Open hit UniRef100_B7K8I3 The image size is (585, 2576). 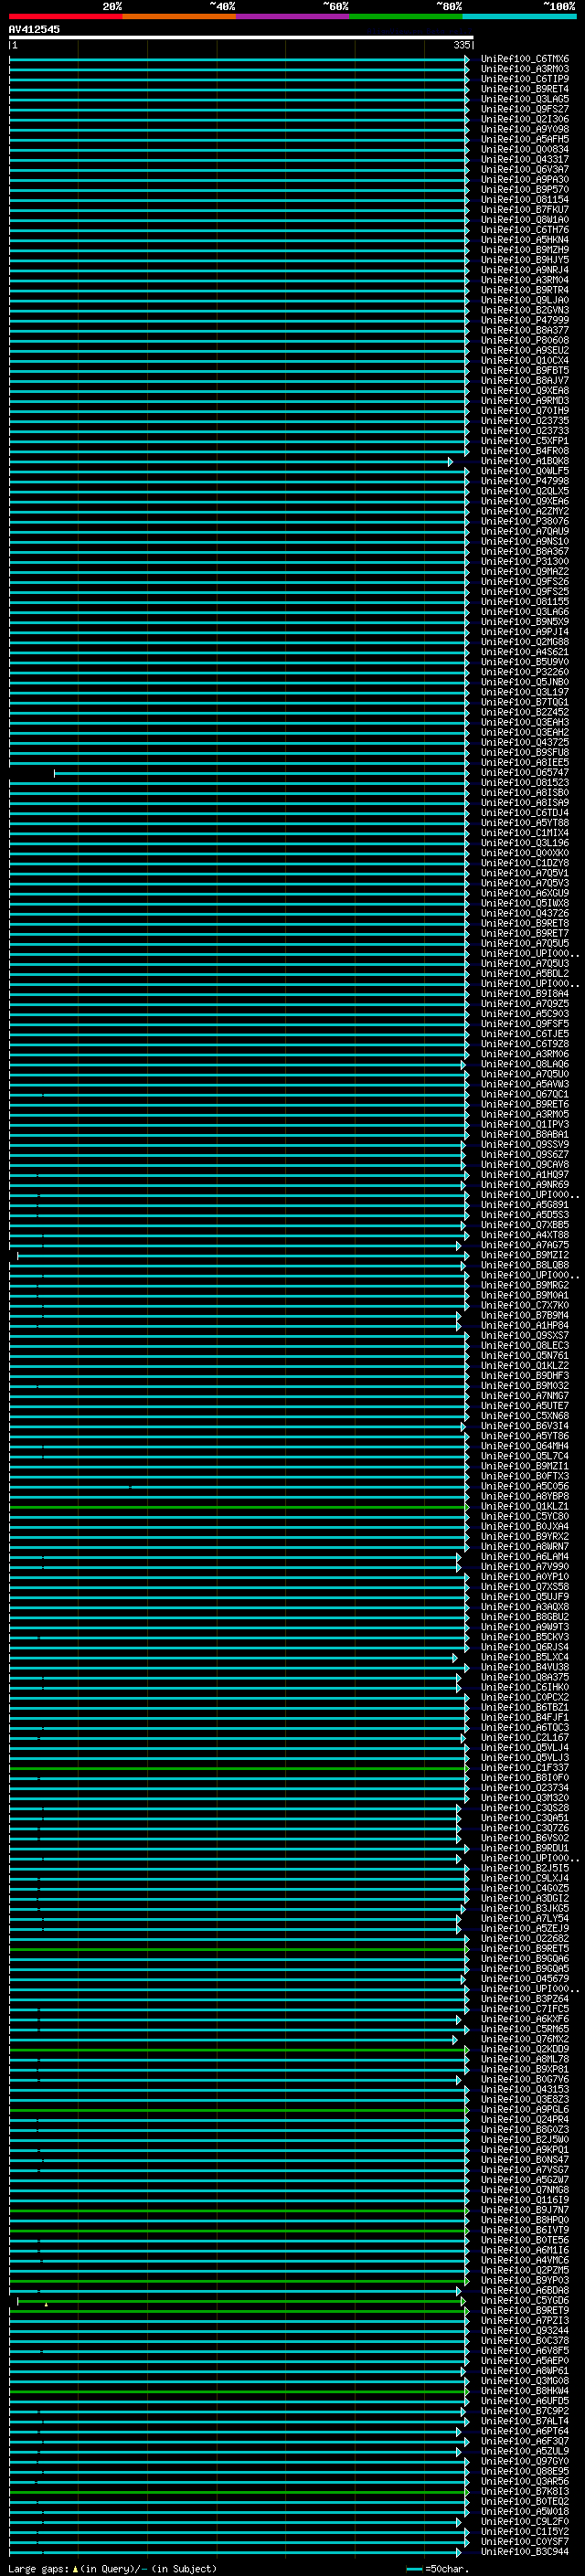[x=525, y=2491]
